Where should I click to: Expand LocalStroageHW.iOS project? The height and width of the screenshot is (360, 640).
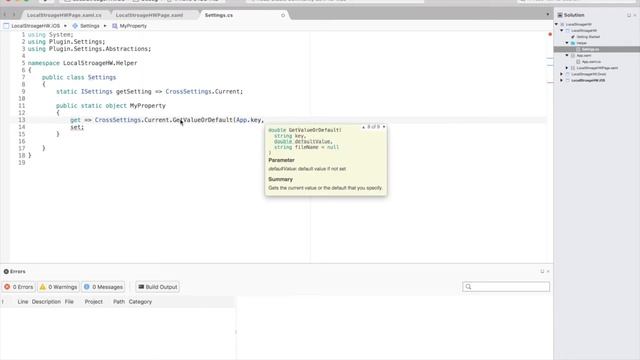(562, 80)
